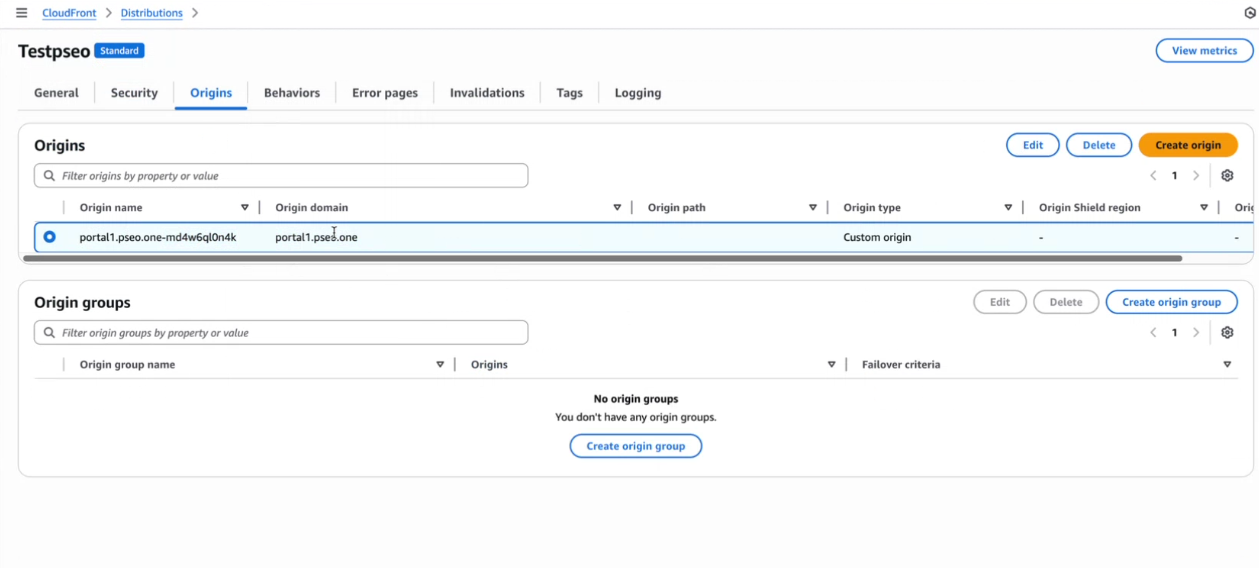Click disabled Delete button in Origin groups
The width and height of the screenshot is (1259, 568).
pyautogui.click(x=1066, y=302)
